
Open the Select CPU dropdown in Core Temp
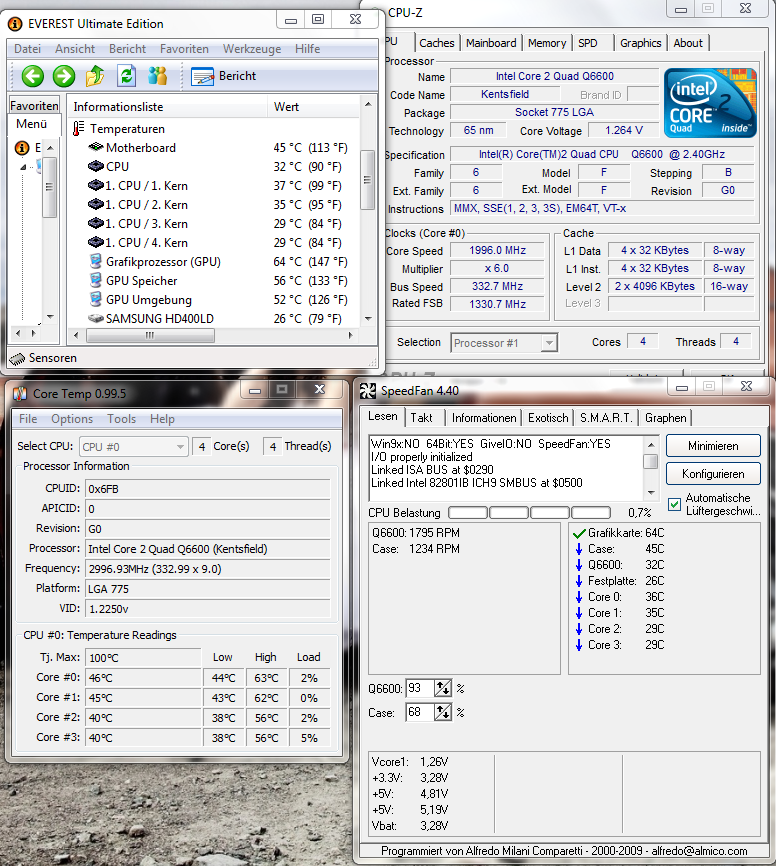tap(134, 446)
